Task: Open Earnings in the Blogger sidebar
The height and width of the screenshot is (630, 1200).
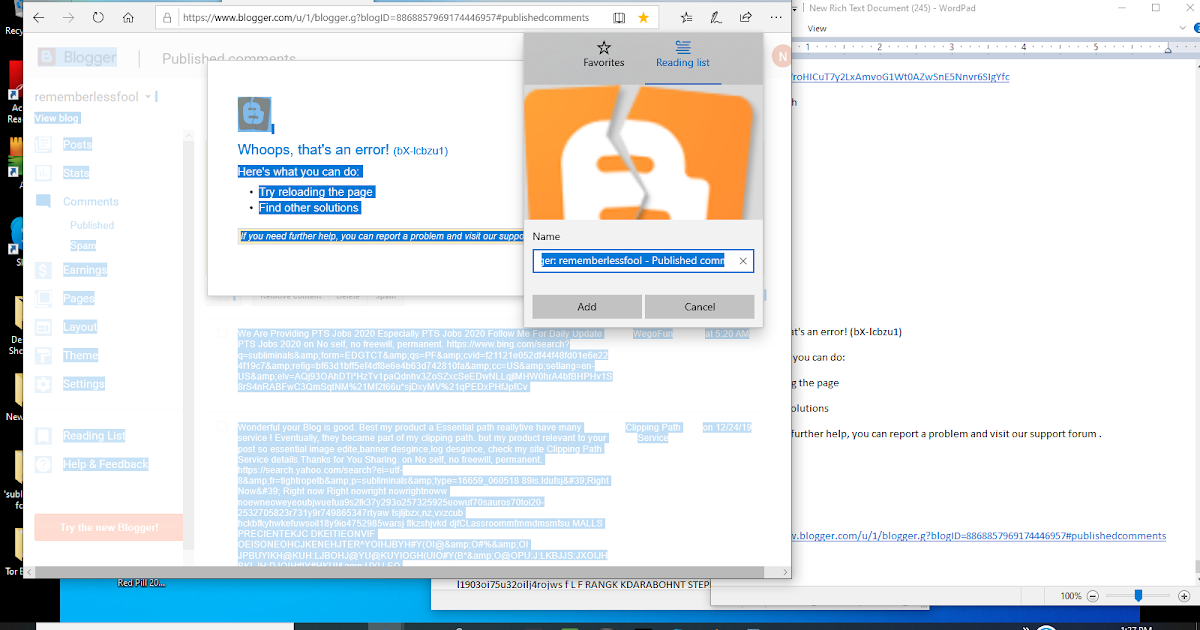Action: coord(85,270)
